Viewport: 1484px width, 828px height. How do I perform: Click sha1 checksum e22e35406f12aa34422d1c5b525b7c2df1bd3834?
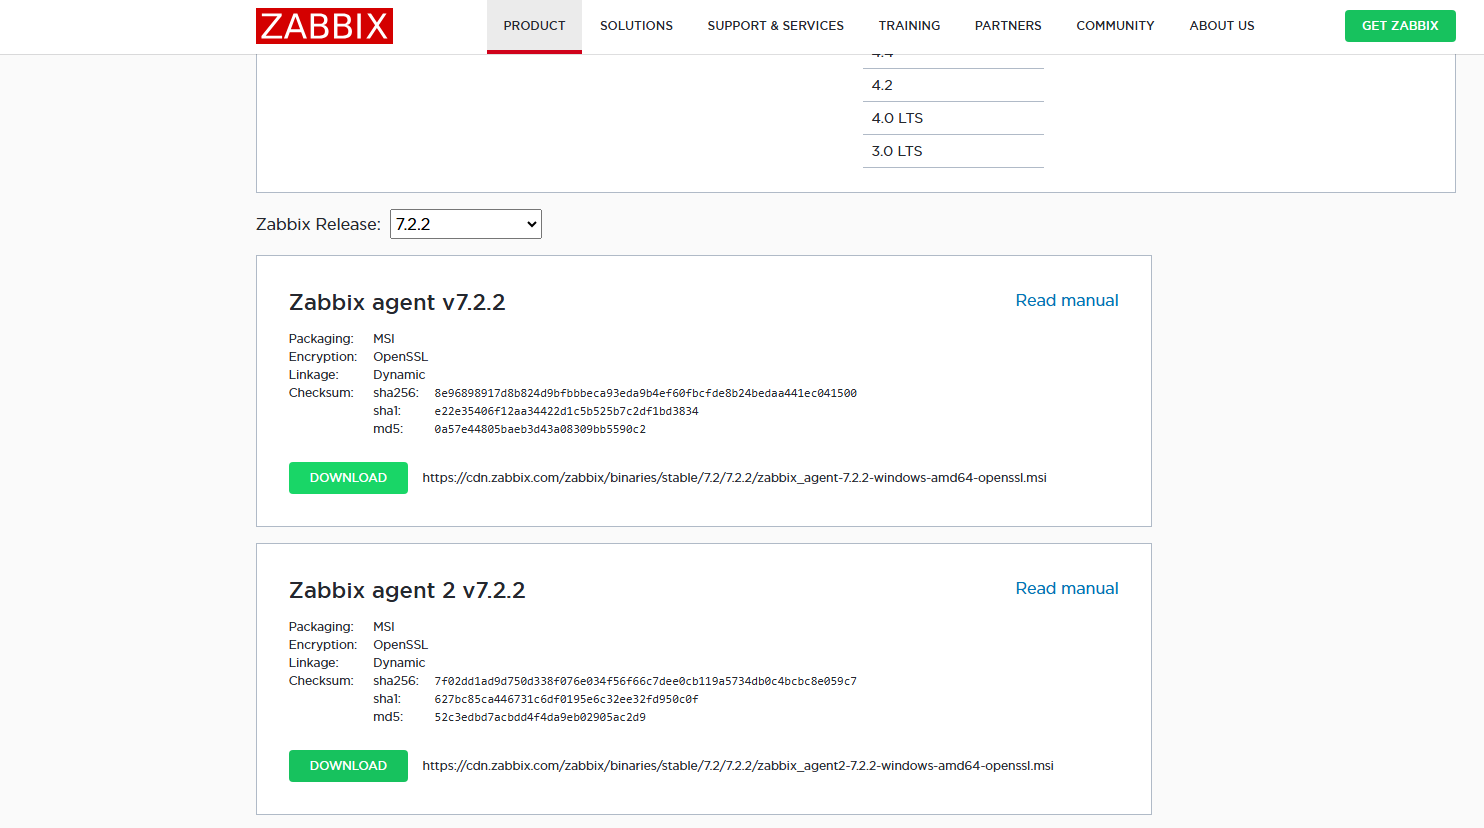click(x=566, y=411)
